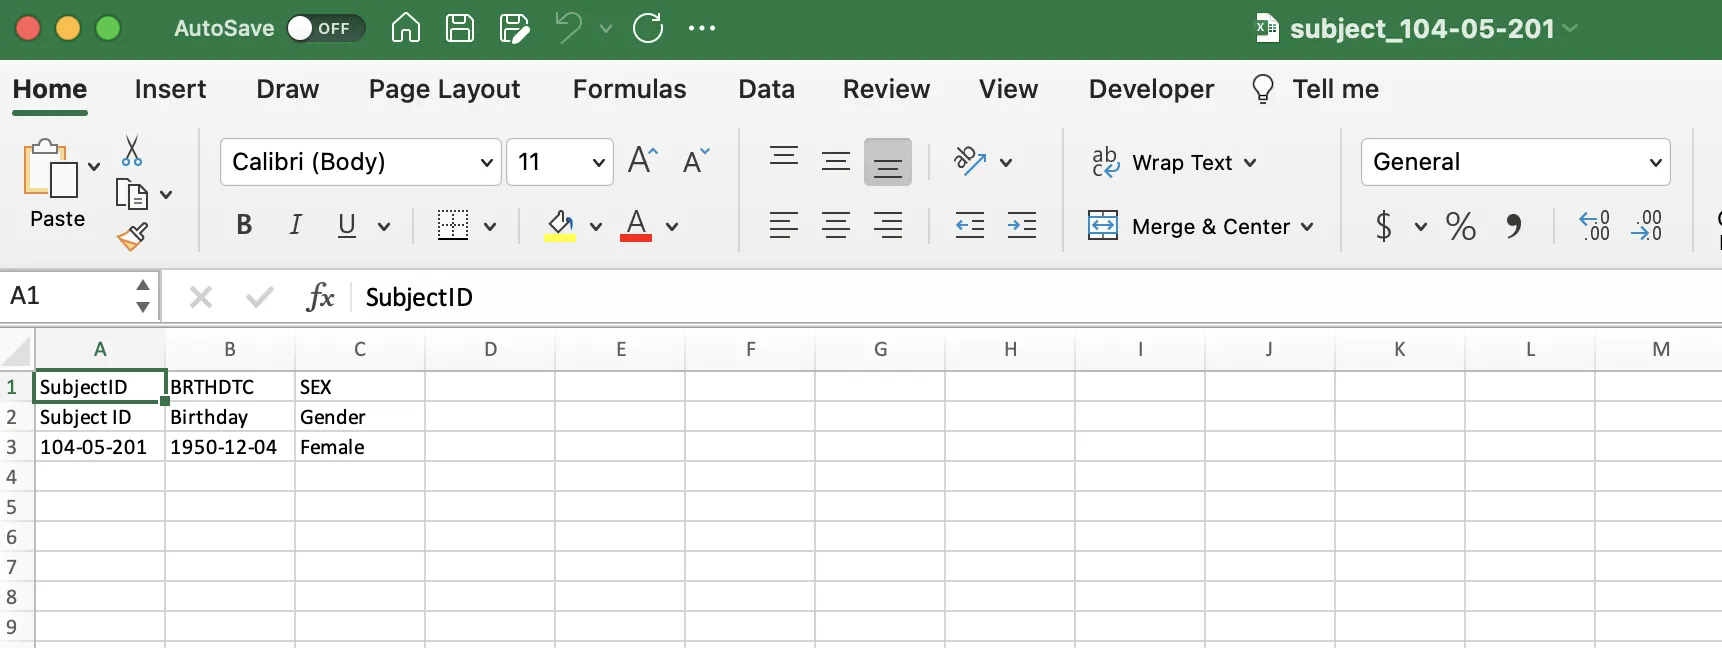Expand the Wrap Text options arrow
1722x648 pixels.
[x=1250, y=163]
